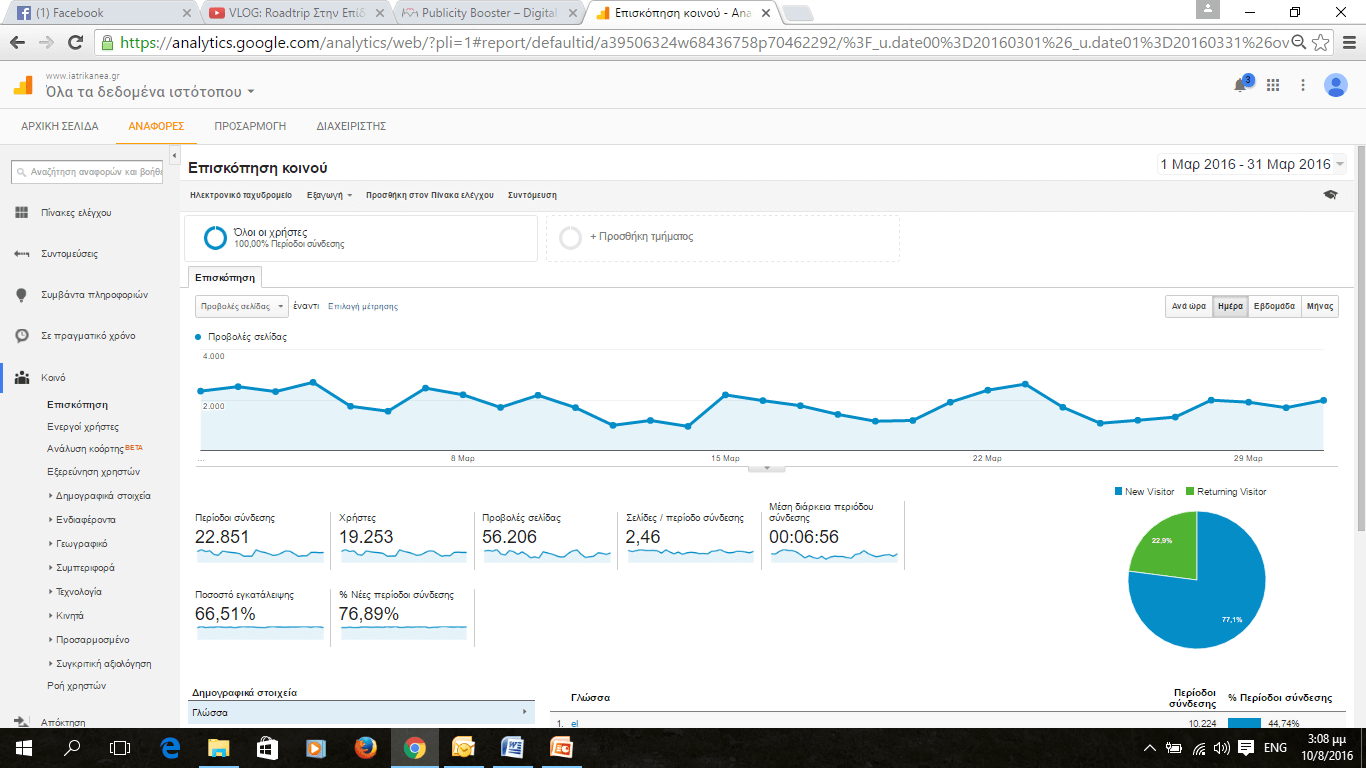
Task: Click Προσθήκη στον Πίνακα ελέγχου
Action: click(430, 195)
